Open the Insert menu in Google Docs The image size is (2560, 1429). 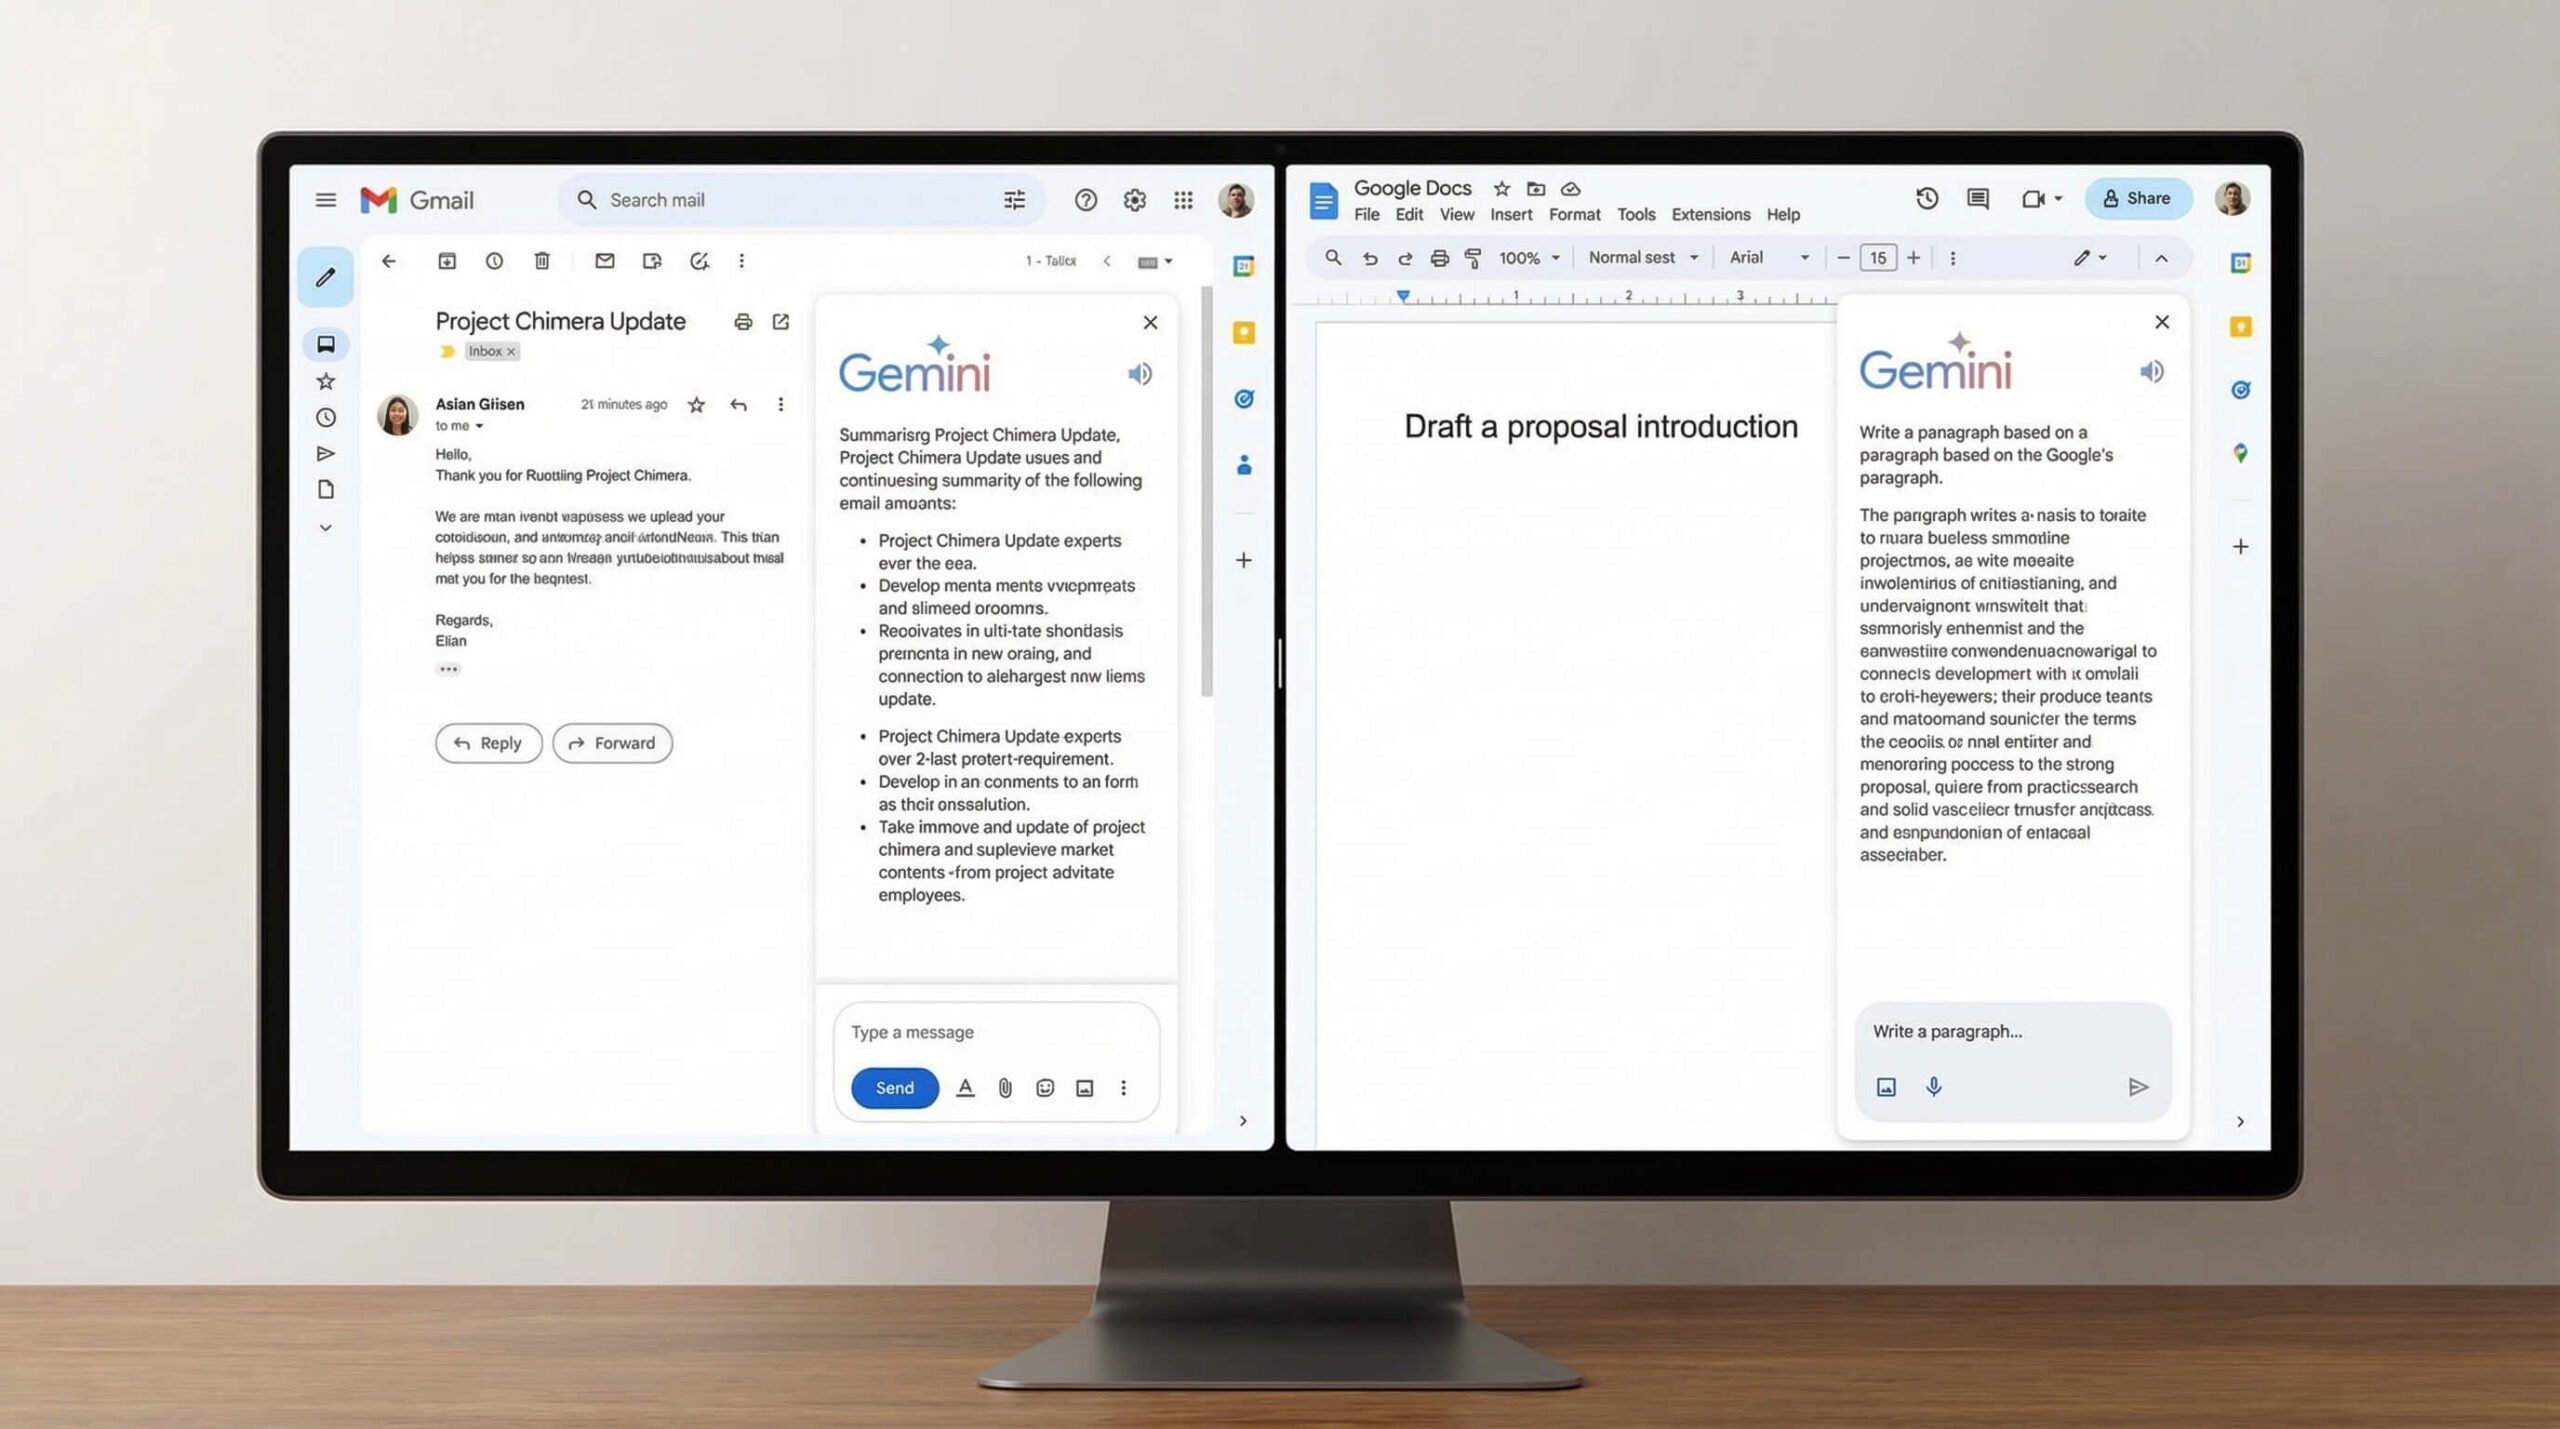click(1511, 214)
